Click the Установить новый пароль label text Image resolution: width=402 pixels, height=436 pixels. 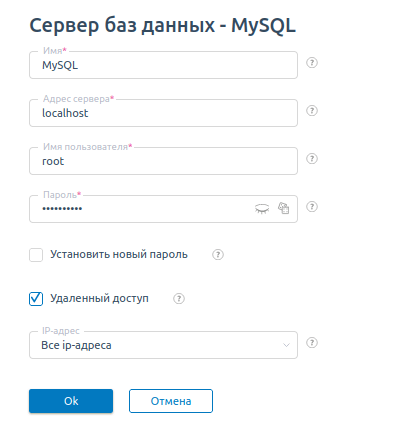pos(119,255)
